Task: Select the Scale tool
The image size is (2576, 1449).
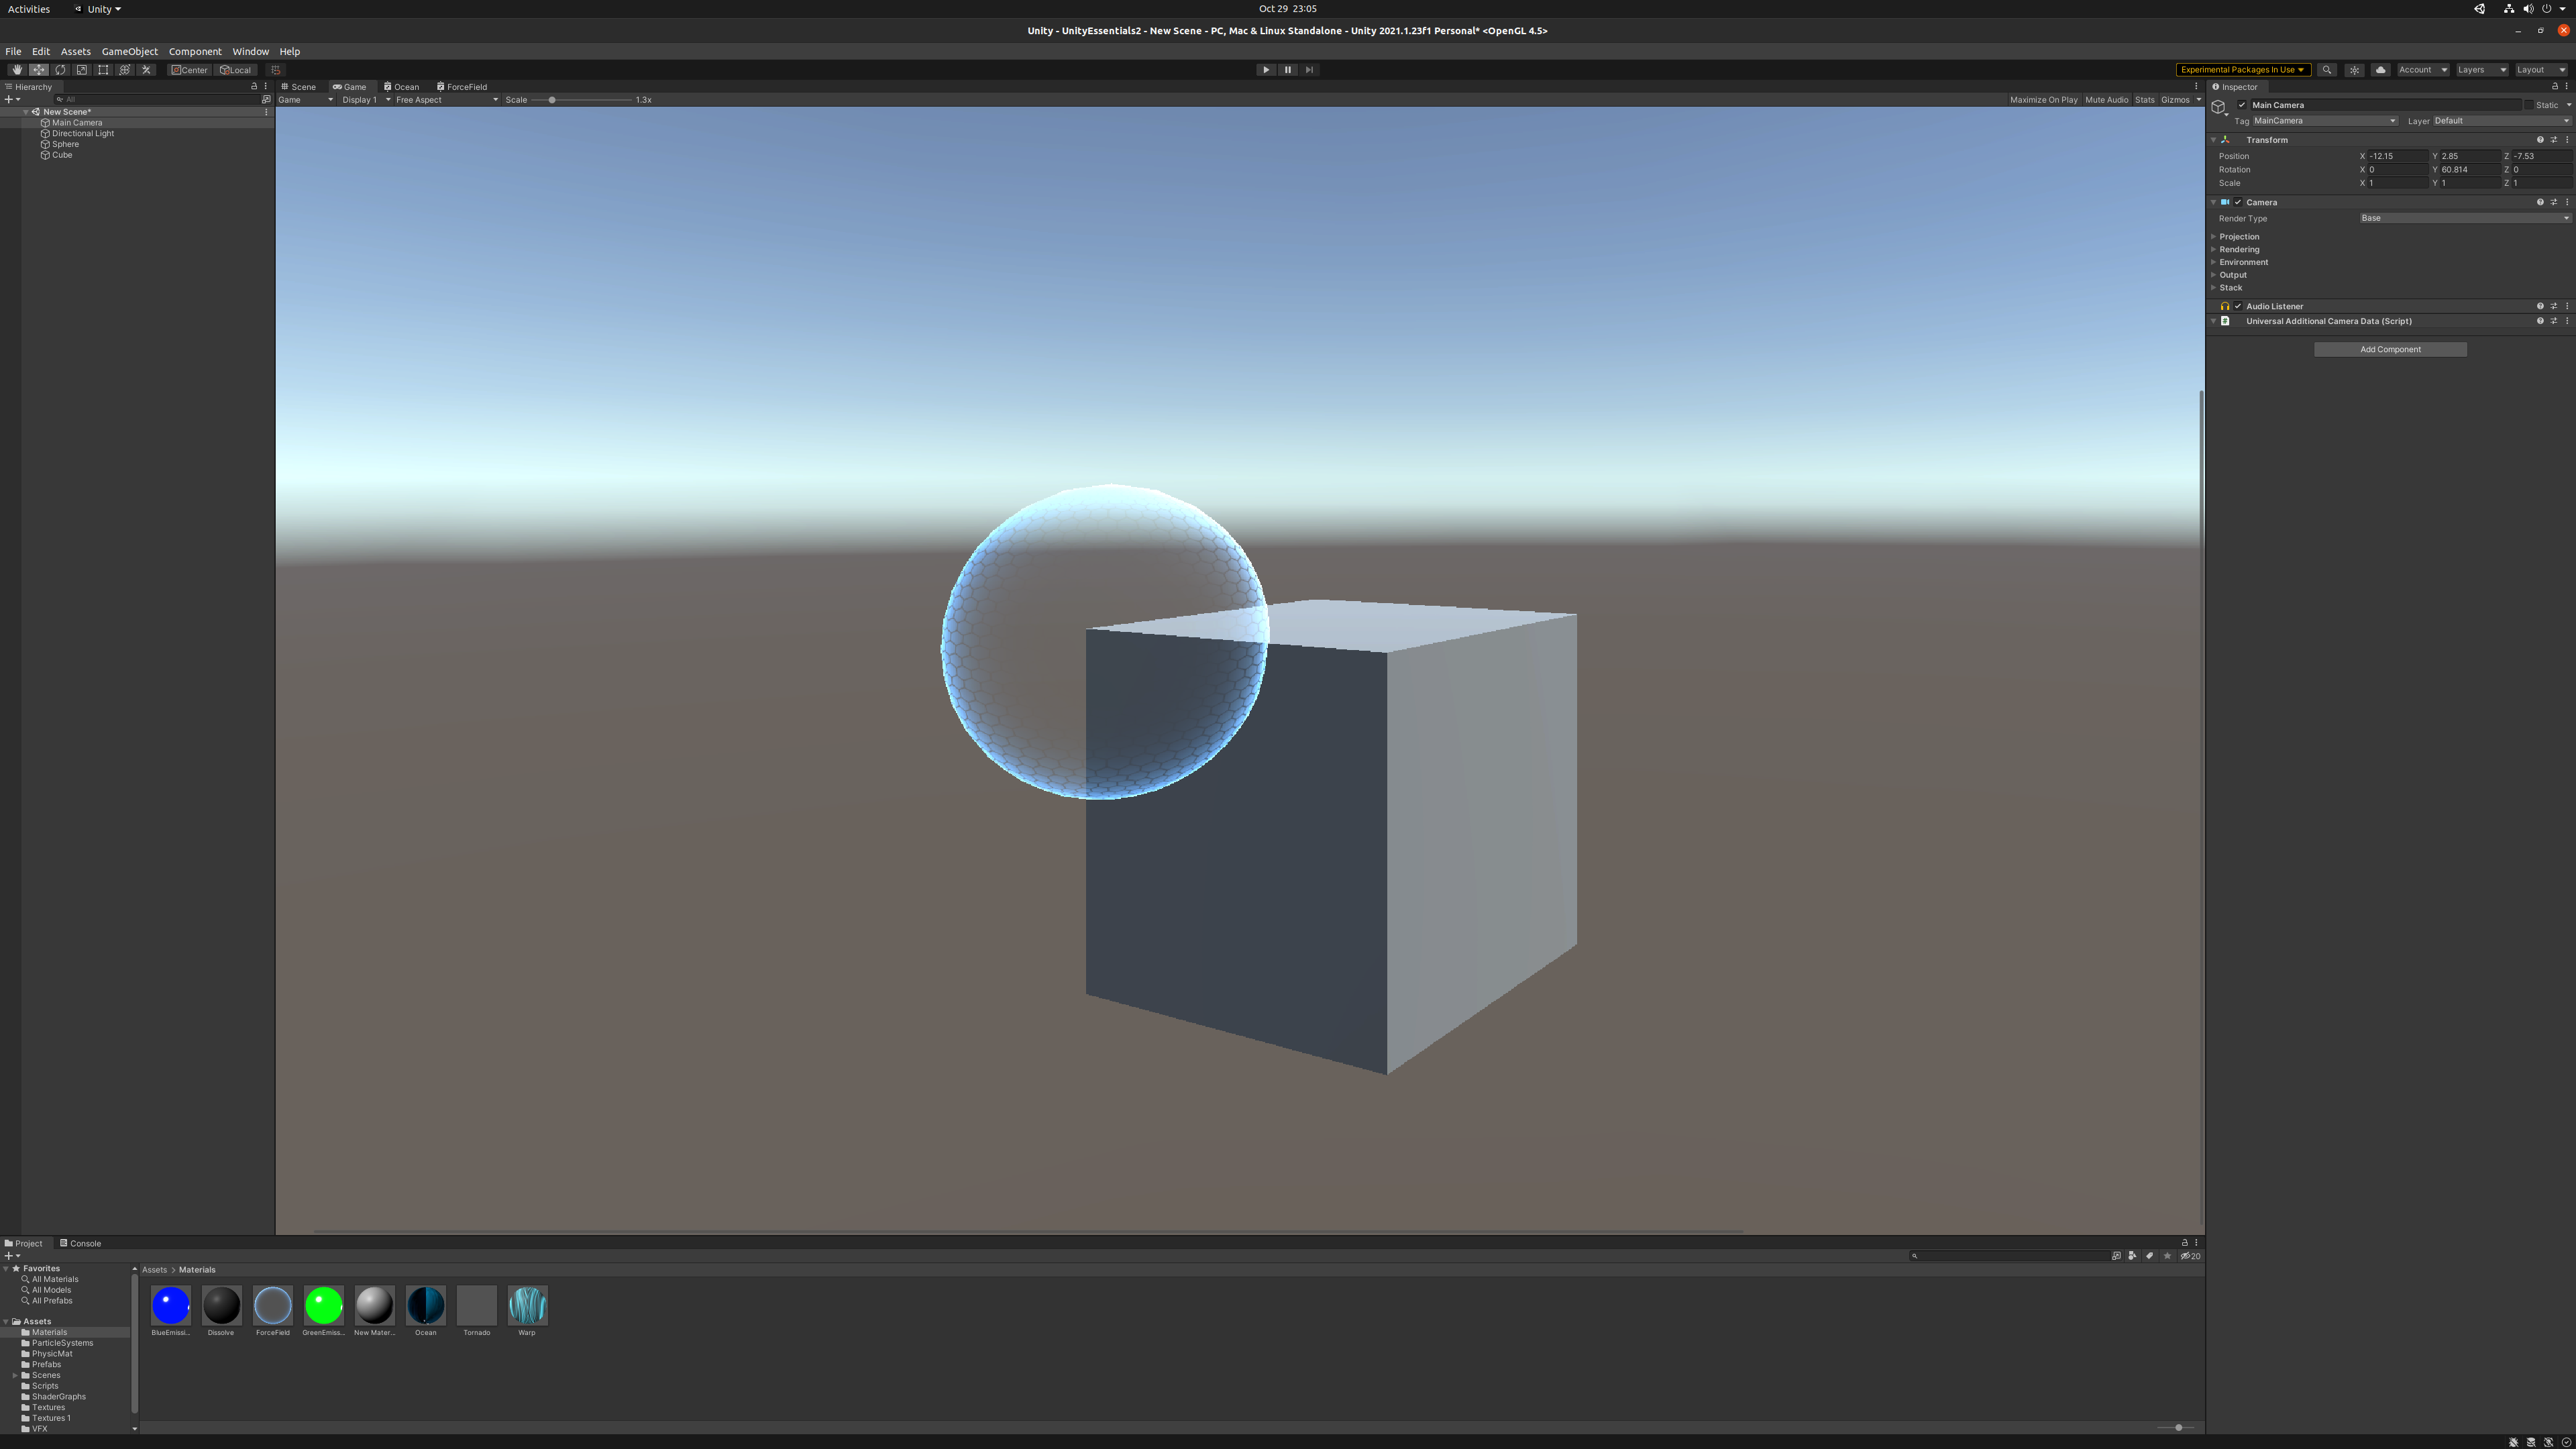Action: pos(82,70)
